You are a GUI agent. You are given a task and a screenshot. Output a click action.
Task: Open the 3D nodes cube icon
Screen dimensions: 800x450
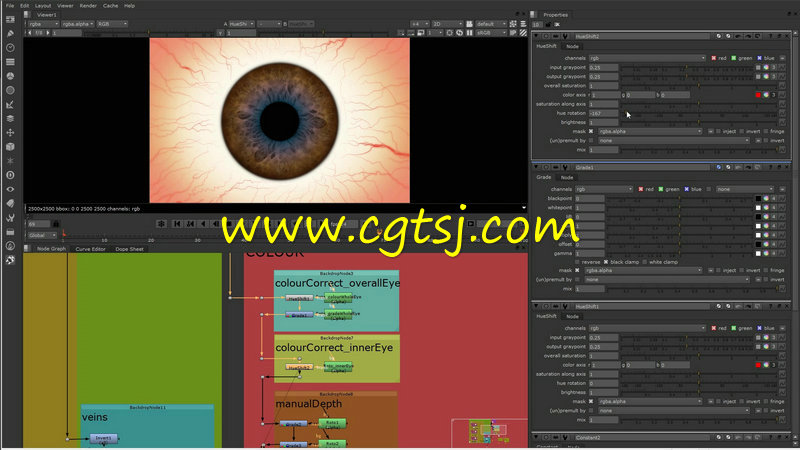[x=10, y=147]
